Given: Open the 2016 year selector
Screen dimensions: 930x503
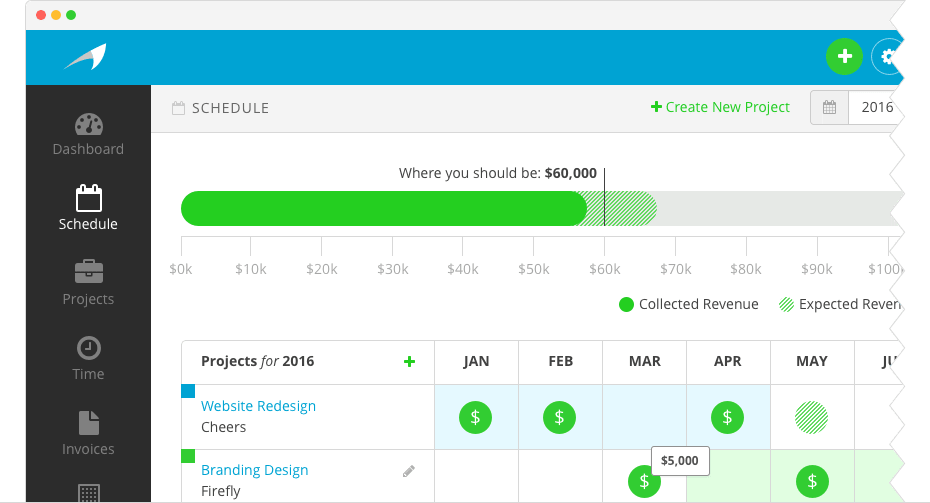Looking at the screenshot, I should (877, 107).
